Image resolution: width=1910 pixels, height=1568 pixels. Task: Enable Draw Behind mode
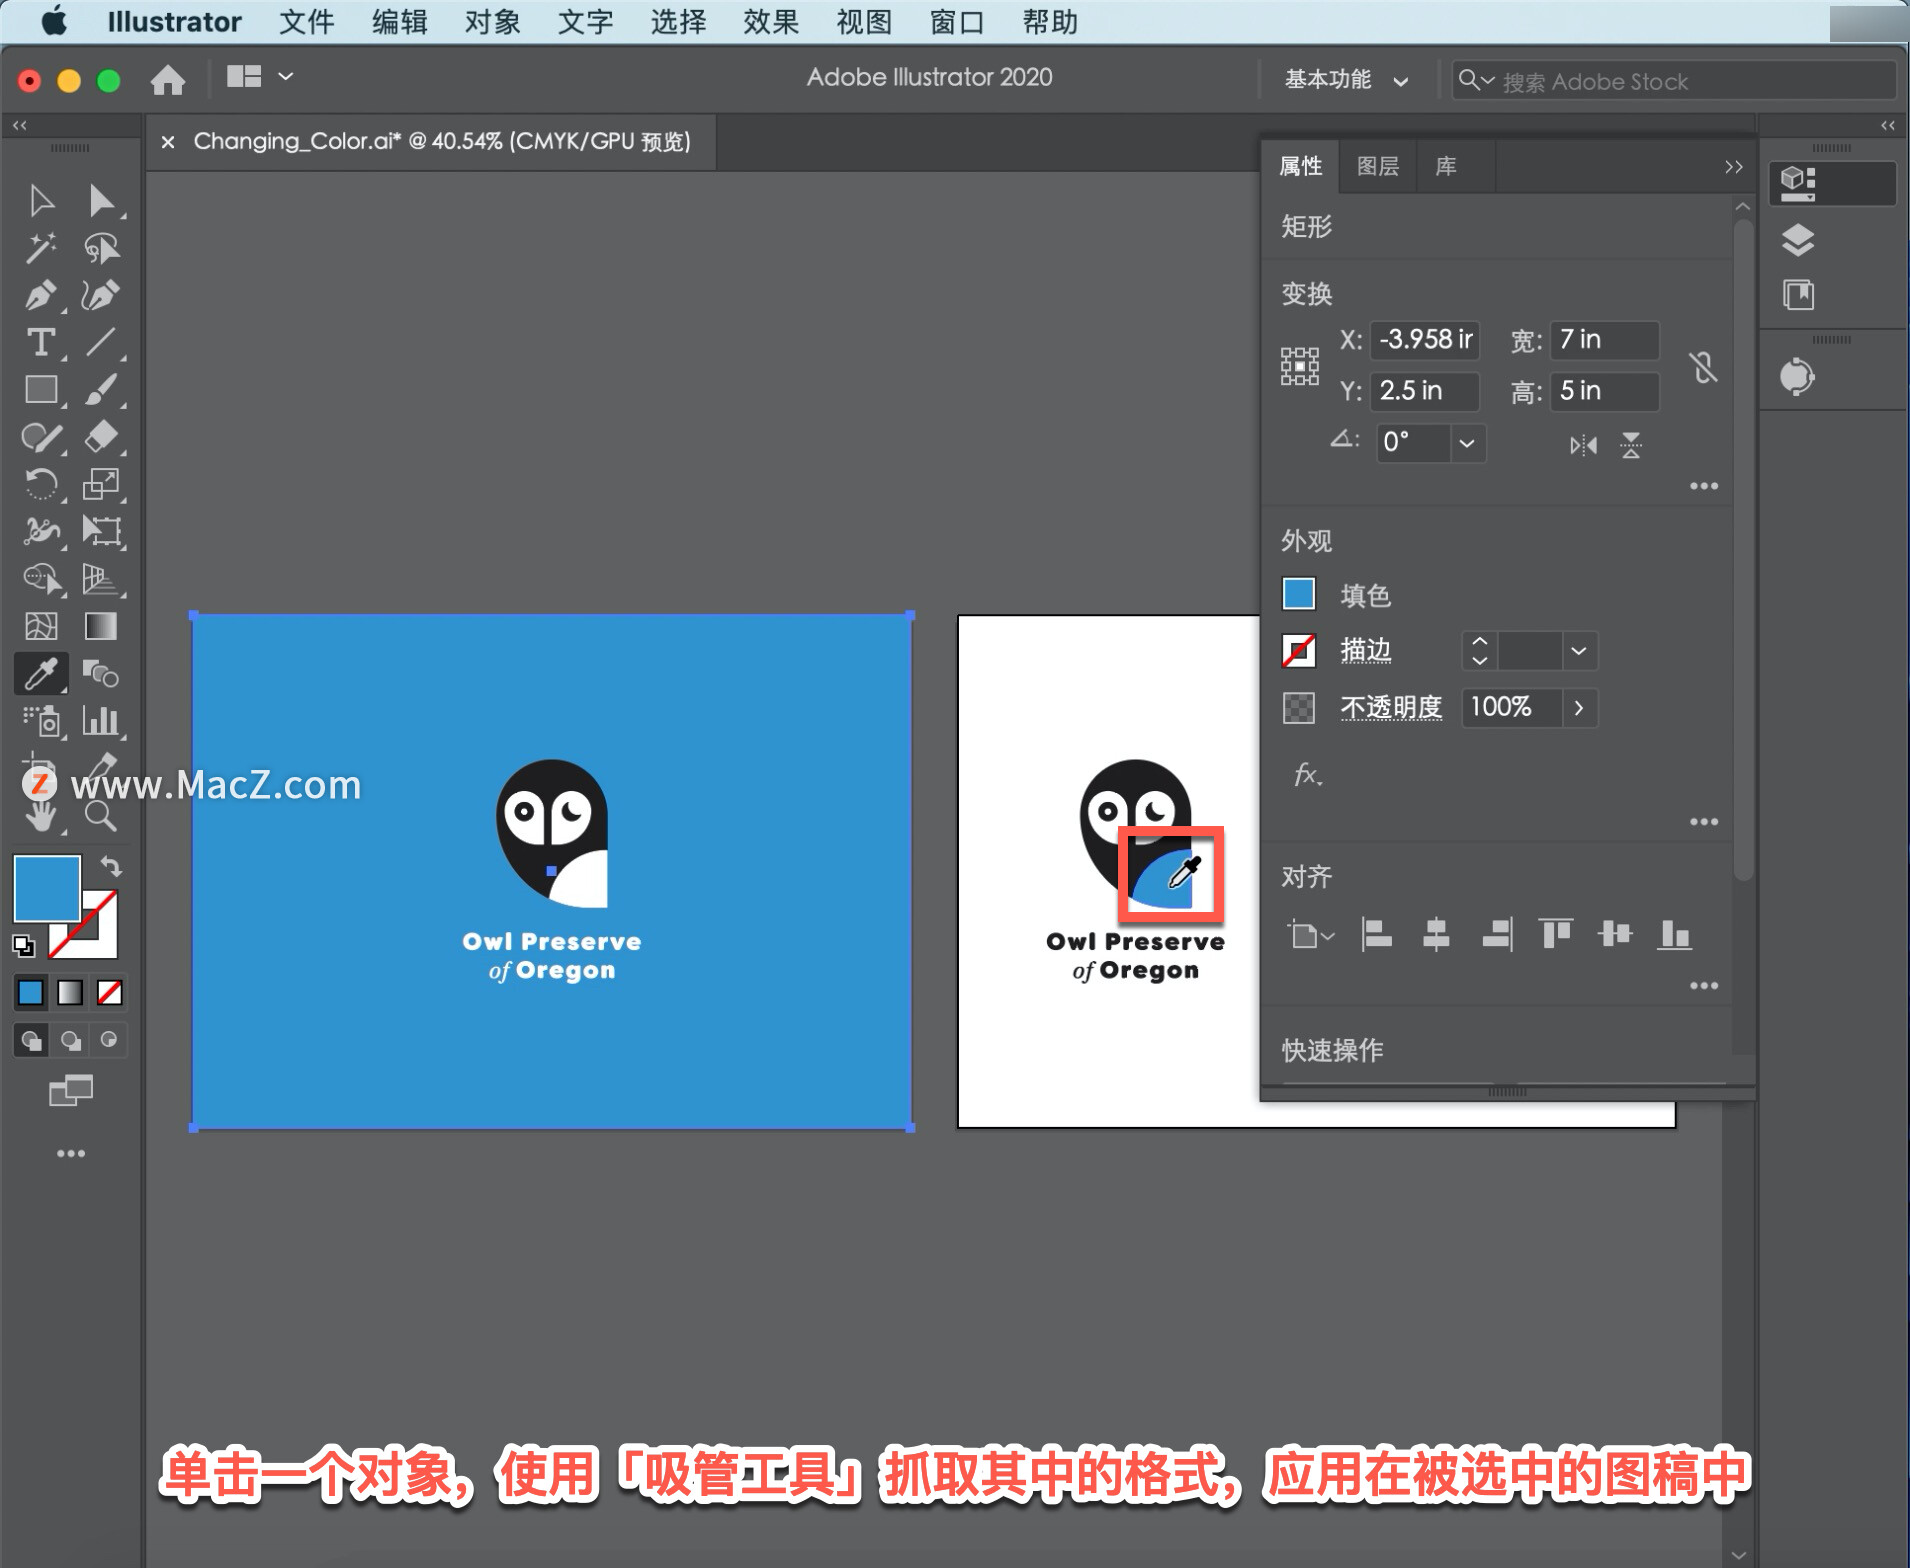(x=70, y=1040)
